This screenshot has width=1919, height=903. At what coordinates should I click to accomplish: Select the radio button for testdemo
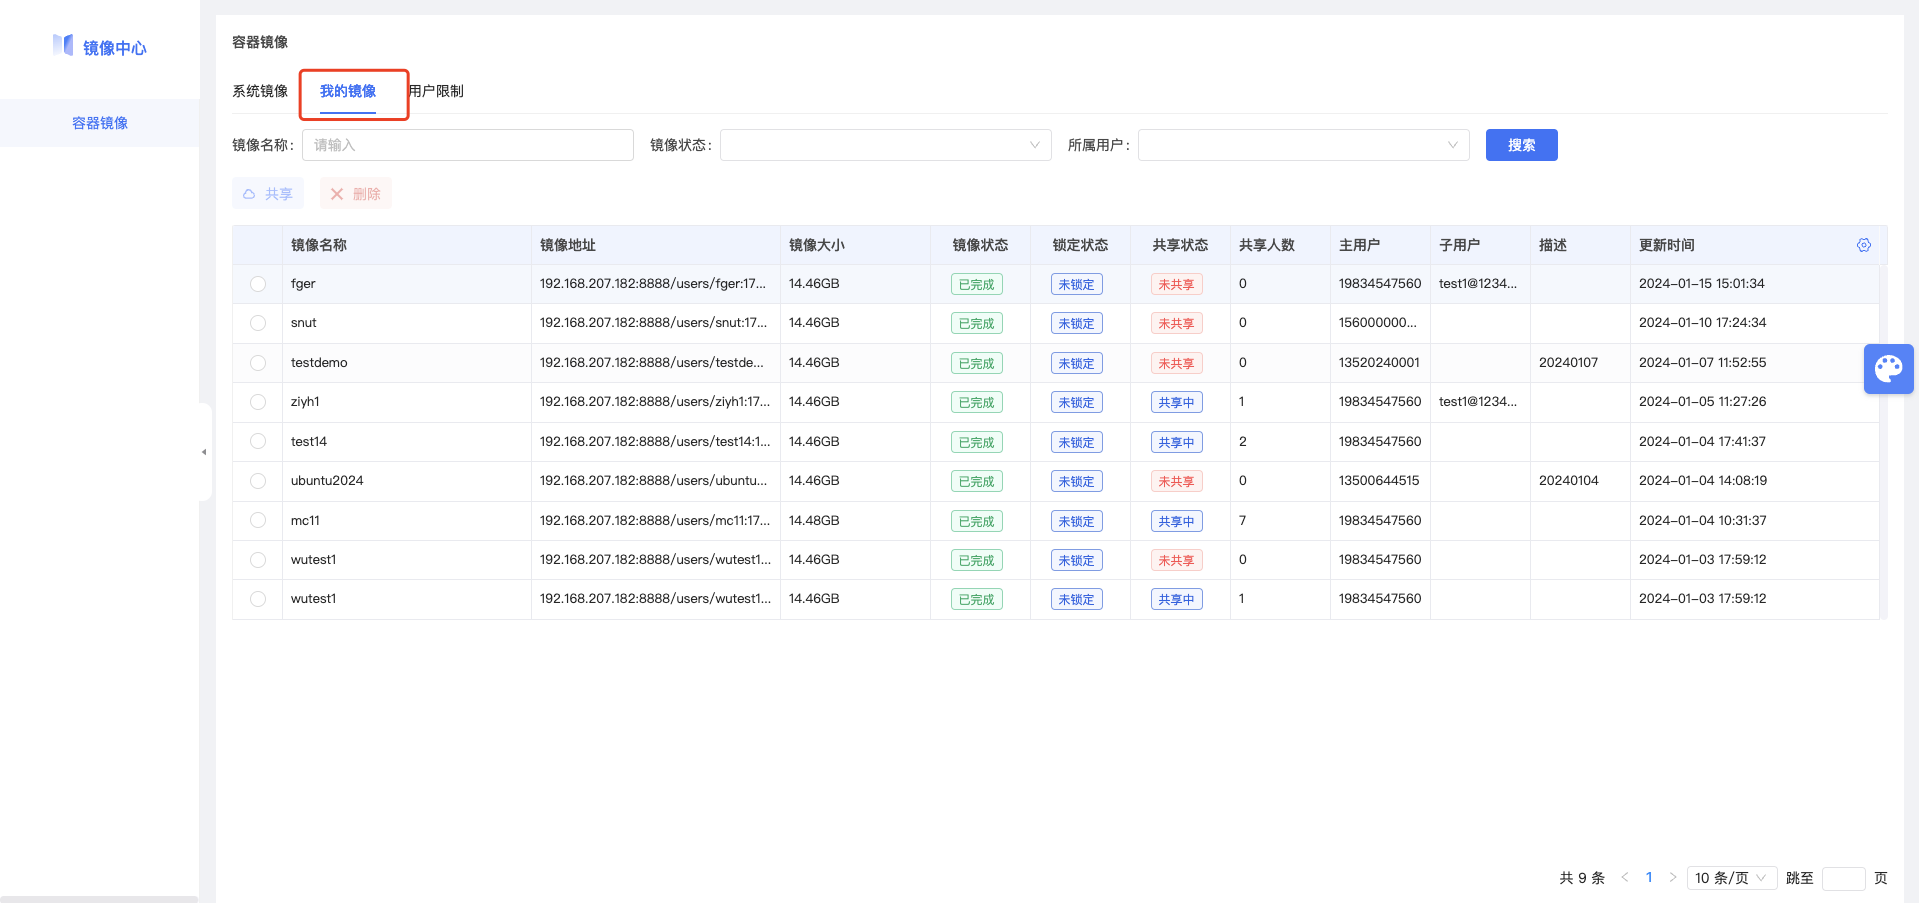[x=258, y=363]
